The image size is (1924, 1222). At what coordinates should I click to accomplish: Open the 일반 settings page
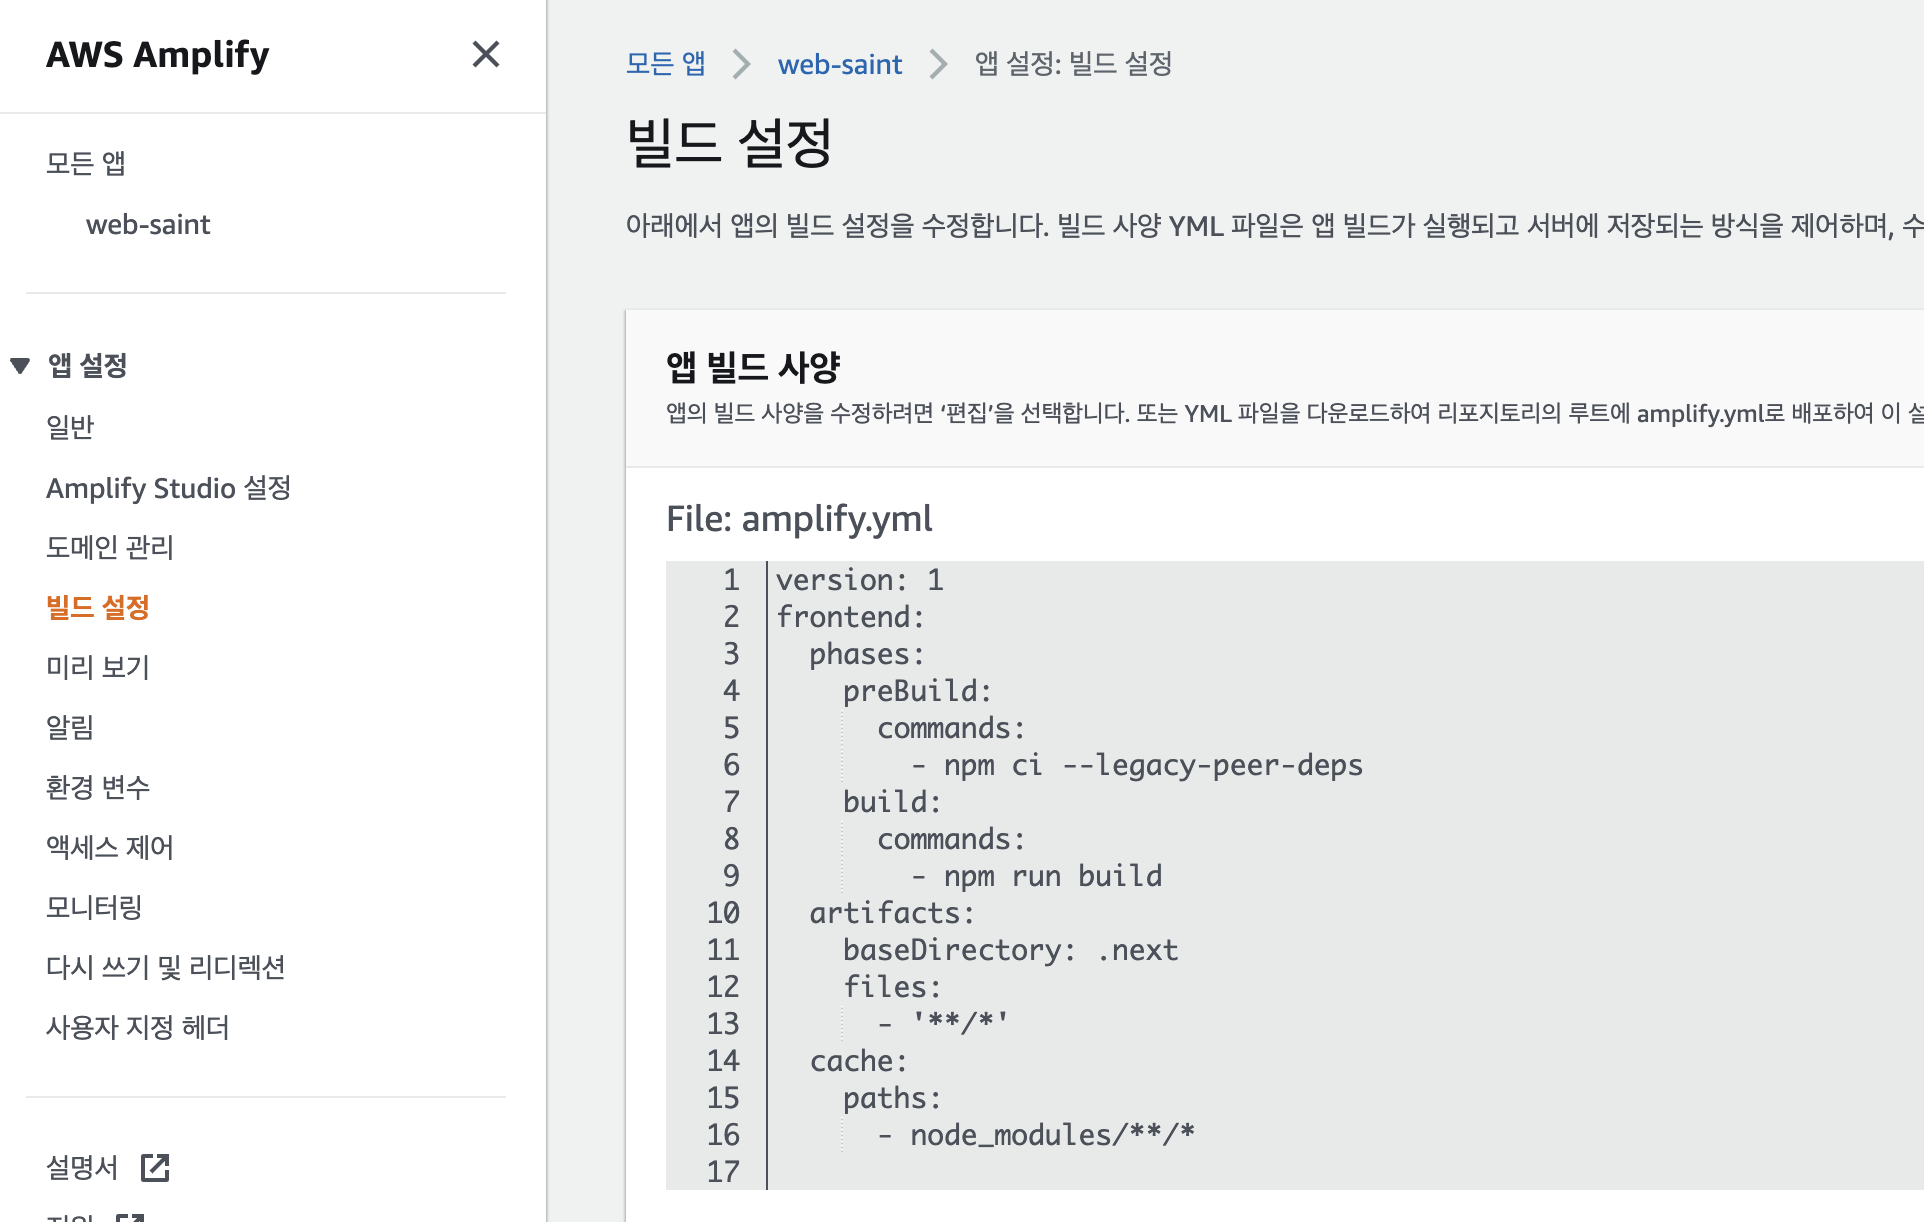(70, 427)
